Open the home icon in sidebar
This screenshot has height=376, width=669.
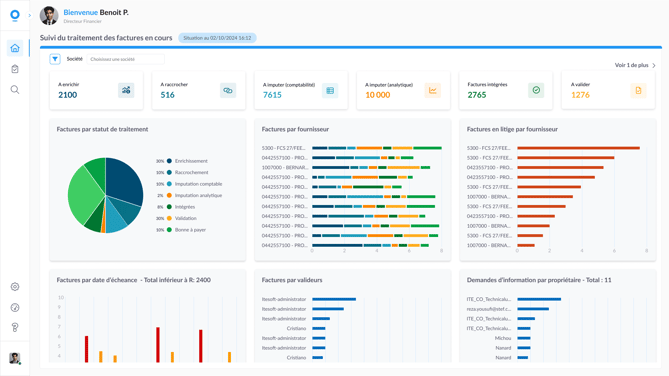pos(15,48)
